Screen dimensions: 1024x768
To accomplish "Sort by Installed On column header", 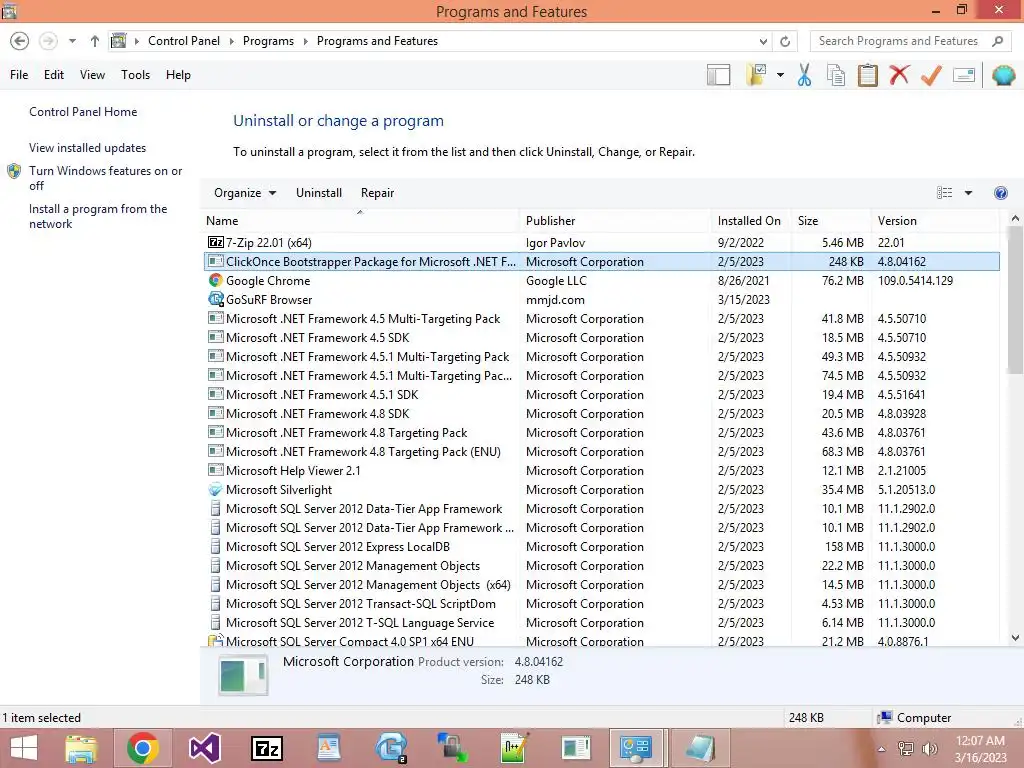I will point(751,221).
